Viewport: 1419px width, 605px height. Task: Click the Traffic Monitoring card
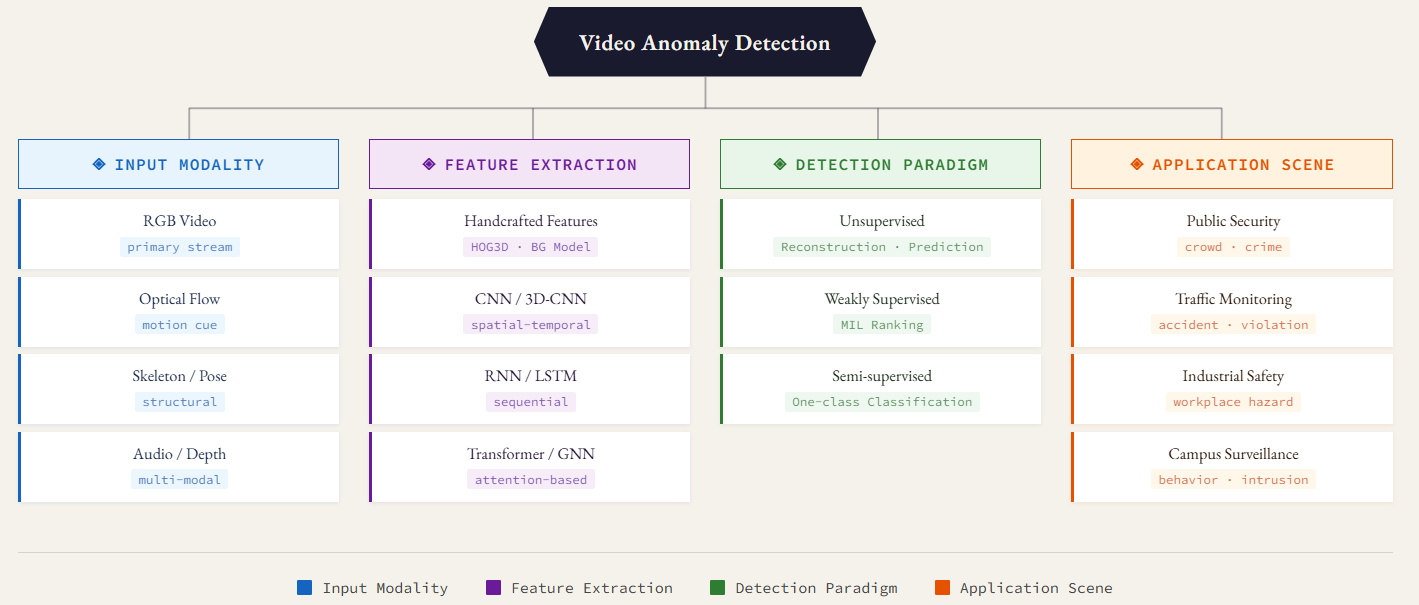pyautogui.click(x=1233, y=311)
